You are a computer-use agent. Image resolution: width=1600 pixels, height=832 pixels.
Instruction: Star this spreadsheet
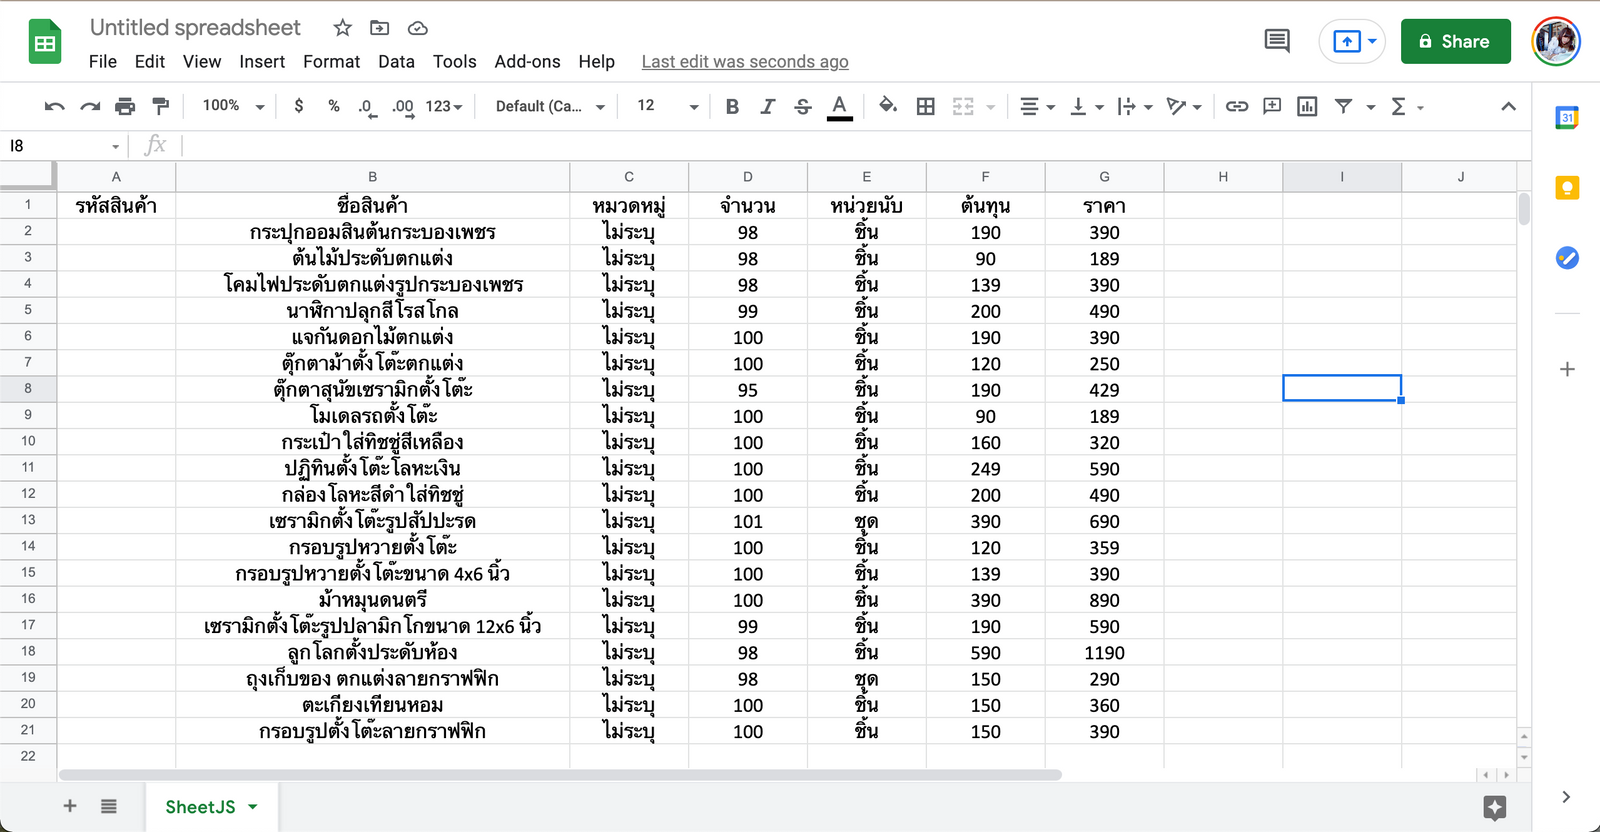pos(342,28)
